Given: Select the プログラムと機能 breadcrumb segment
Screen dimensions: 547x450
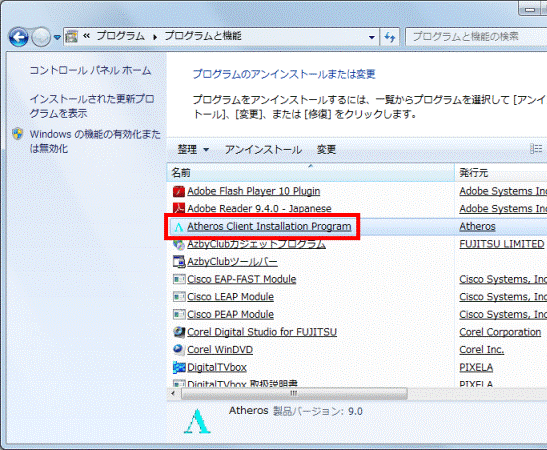Looking at the screenshot, I should pos(203,36).
